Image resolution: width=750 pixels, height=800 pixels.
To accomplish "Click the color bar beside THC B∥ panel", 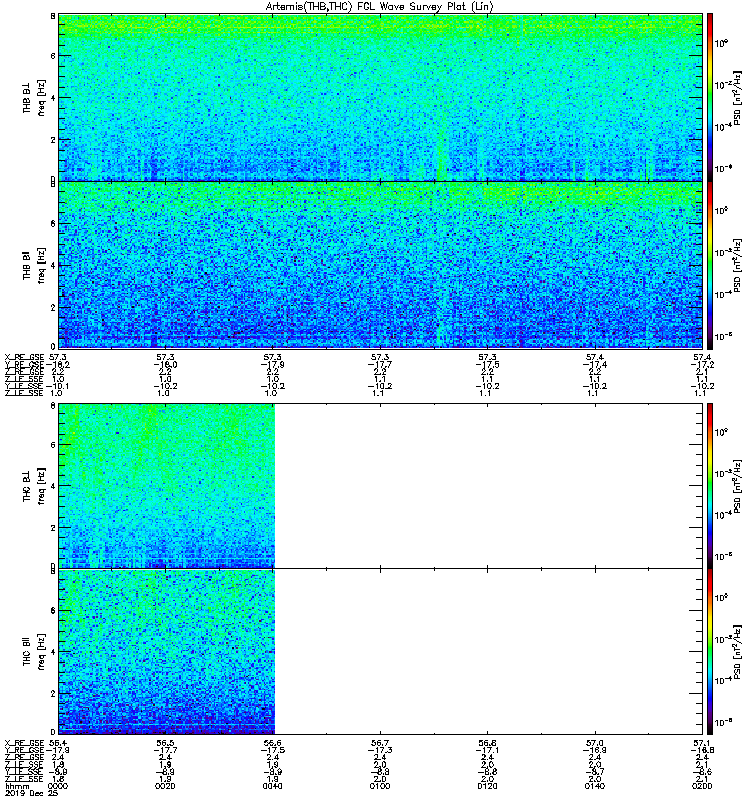I will [x=710, y=652].
